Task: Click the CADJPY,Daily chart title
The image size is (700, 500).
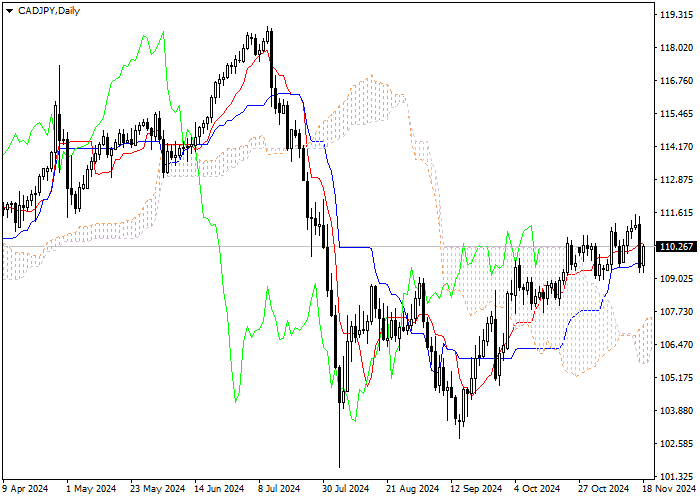Action: [49, 11]
